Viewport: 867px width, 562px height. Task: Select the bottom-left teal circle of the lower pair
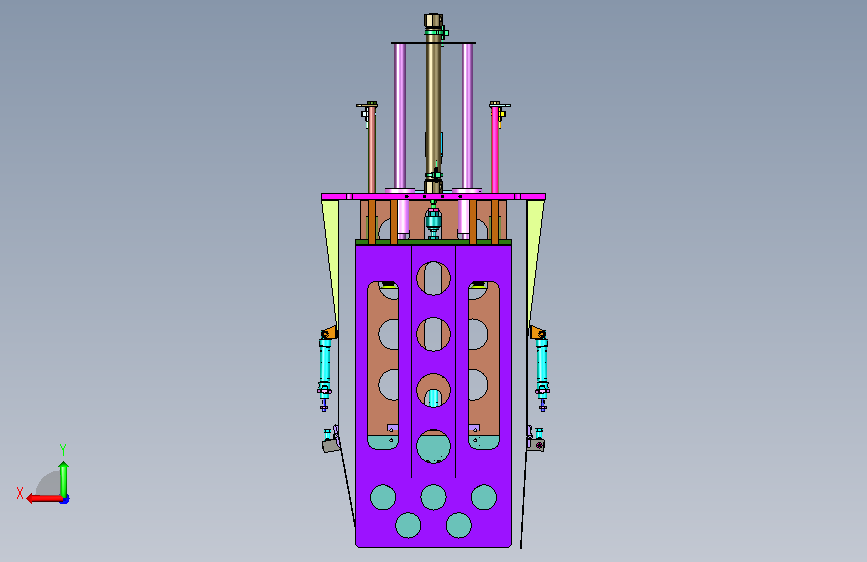[x=408, y=525]
